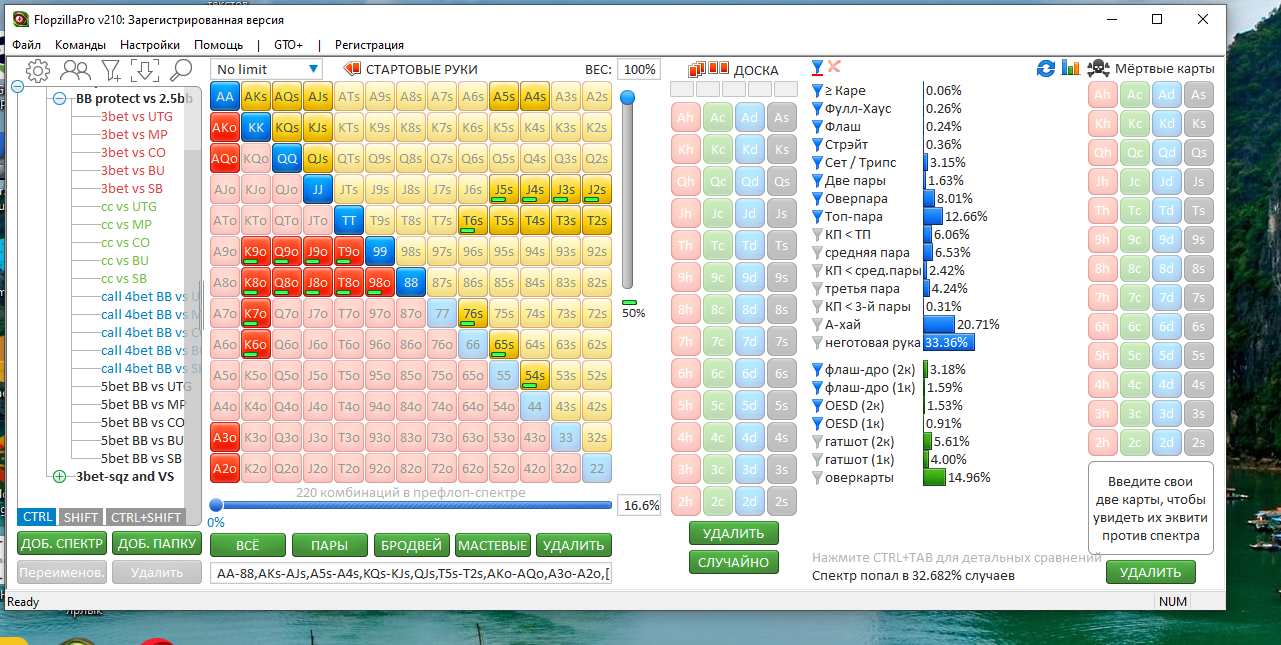Select the AA hand cell

pyautogui.click(x=226, y=96)
